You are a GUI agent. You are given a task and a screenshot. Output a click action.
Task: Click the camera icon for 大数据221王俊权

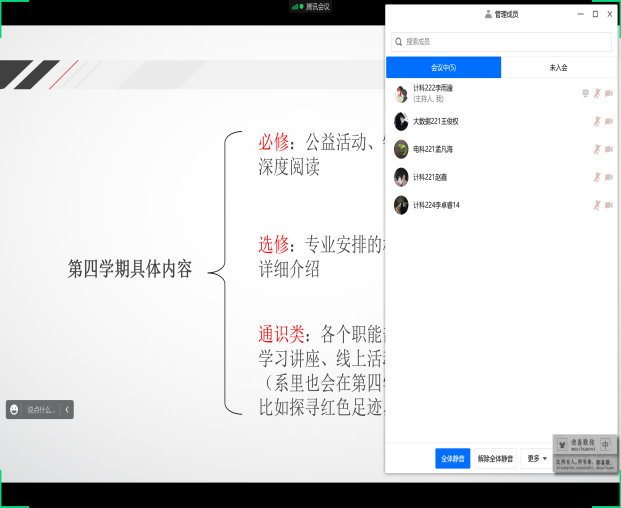click(609, 121)
